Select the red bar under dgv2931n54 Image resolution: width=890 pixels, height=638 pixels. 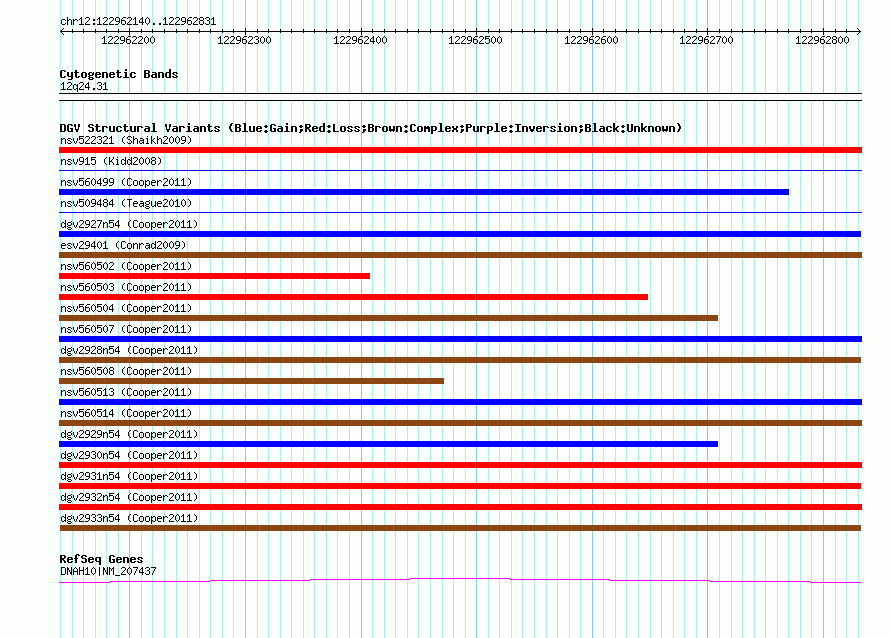[x=460, y=486]
